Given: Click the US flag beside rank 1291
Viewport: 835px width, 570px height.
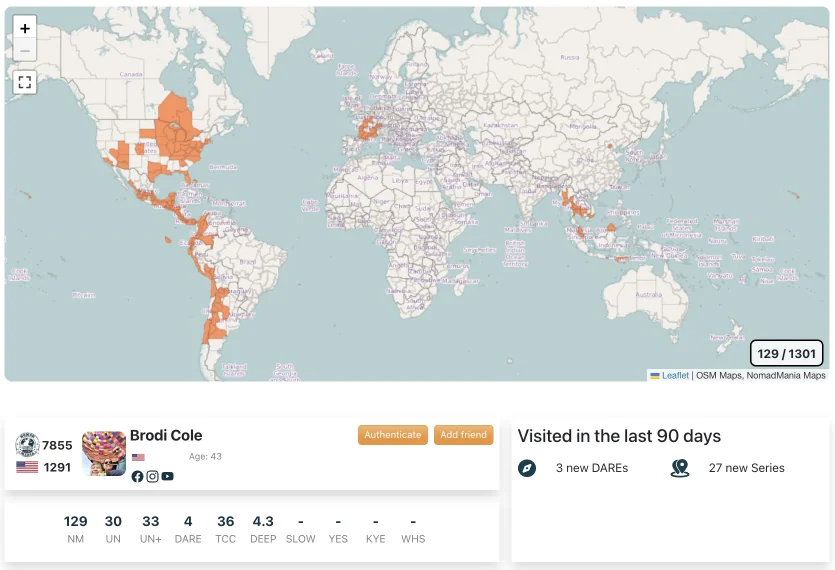Looking at the screenshot, I should tap(27, 467).
